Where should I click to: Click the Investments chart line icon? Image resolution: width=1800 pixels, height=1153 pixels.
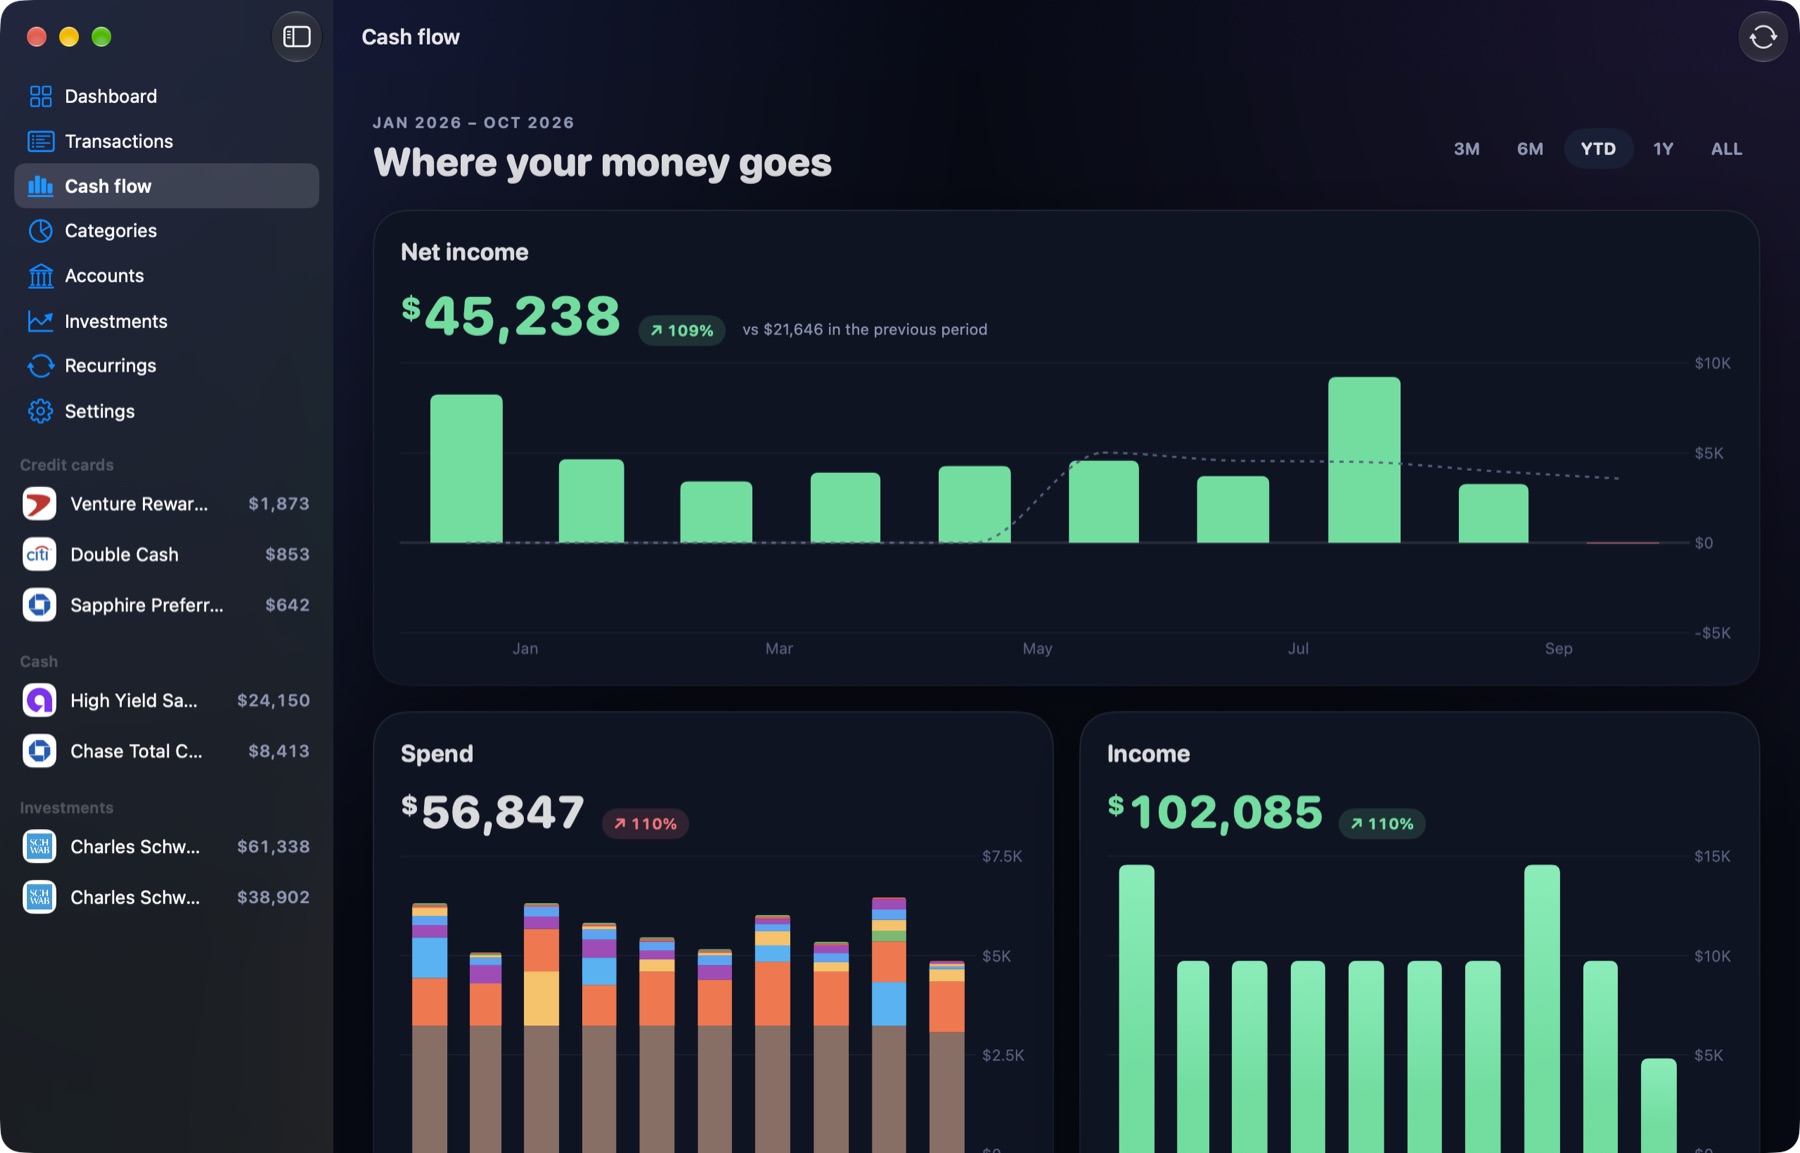pos(41,321)
